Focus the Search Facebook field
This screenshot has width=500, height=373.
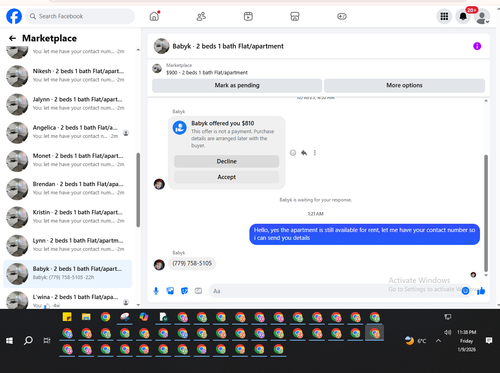[80, 16]
